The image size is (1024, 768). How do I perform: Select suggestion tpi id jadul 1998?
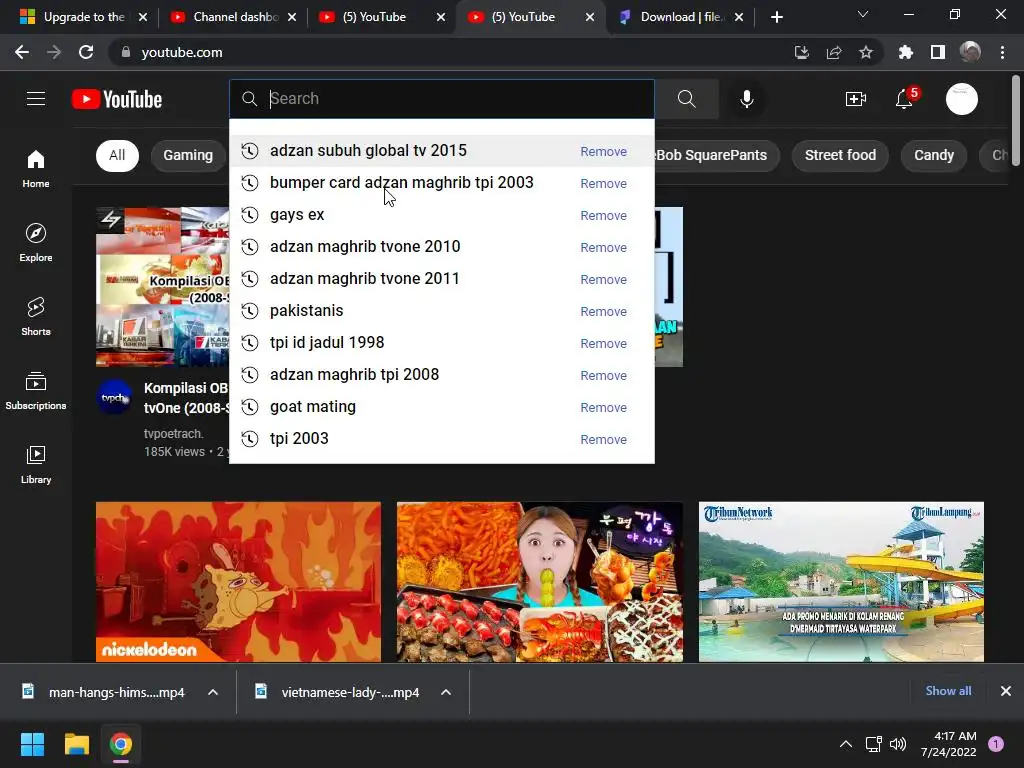tap(441, 343)
